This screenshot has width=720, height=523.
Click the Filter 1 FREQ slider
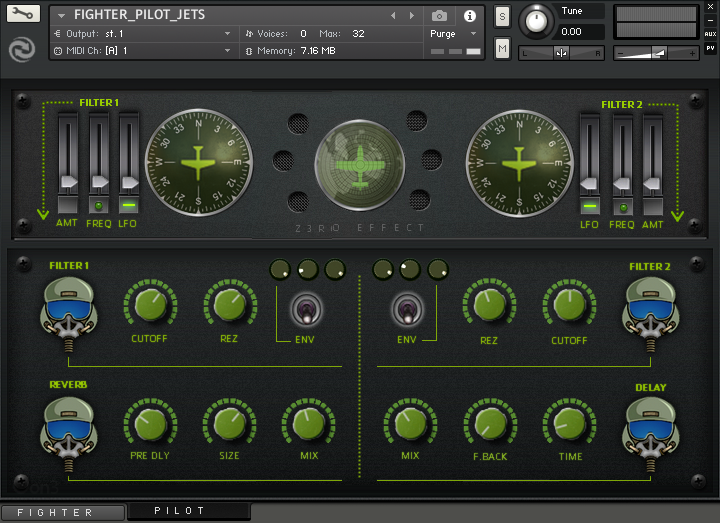click(x=99, y=154)
